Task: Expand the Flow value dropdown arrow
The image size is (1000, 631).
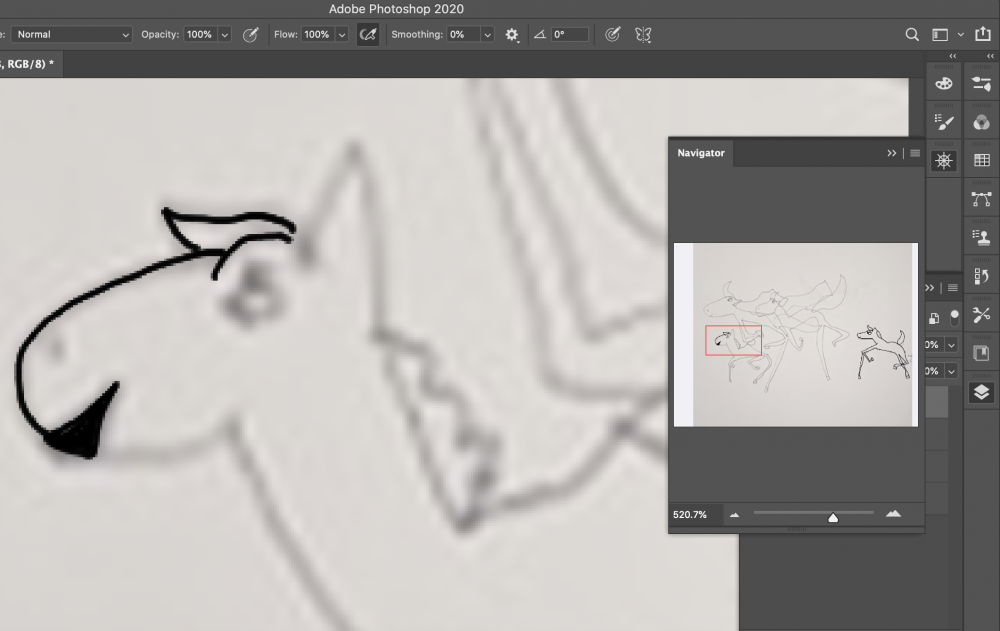Action: (342, 34)
